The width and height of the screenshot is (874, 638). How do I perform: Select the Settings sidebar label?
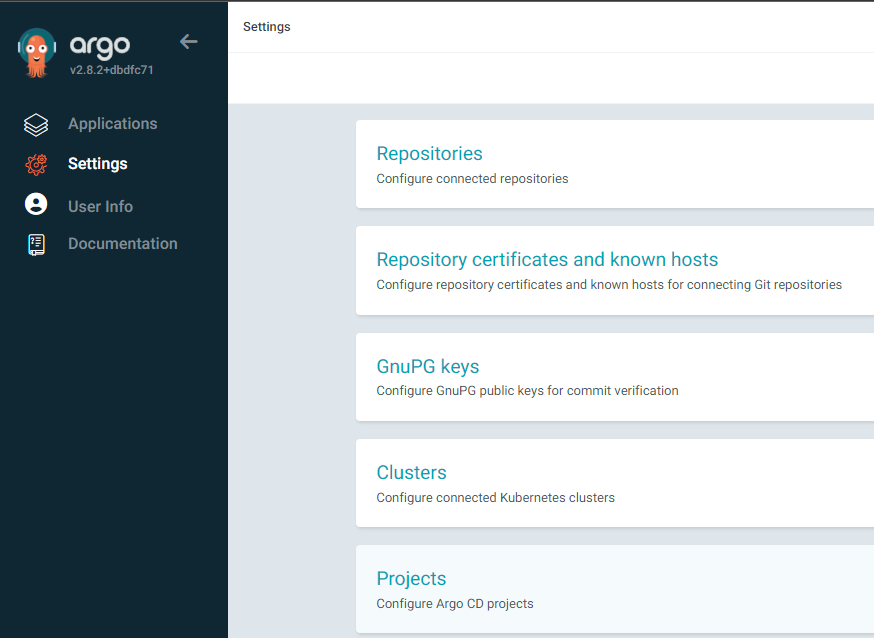tap(97, 164)
